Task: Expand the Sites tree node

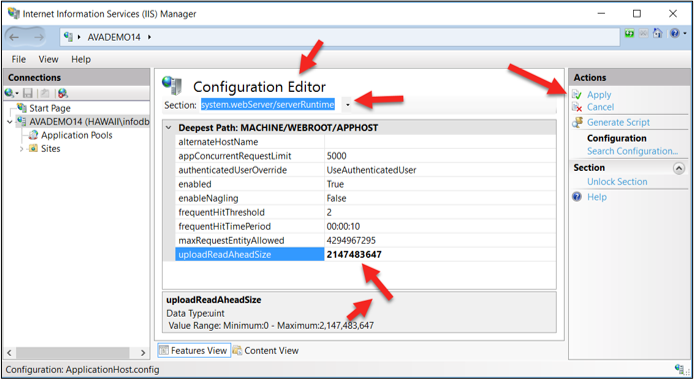Action: coord(21,149)
